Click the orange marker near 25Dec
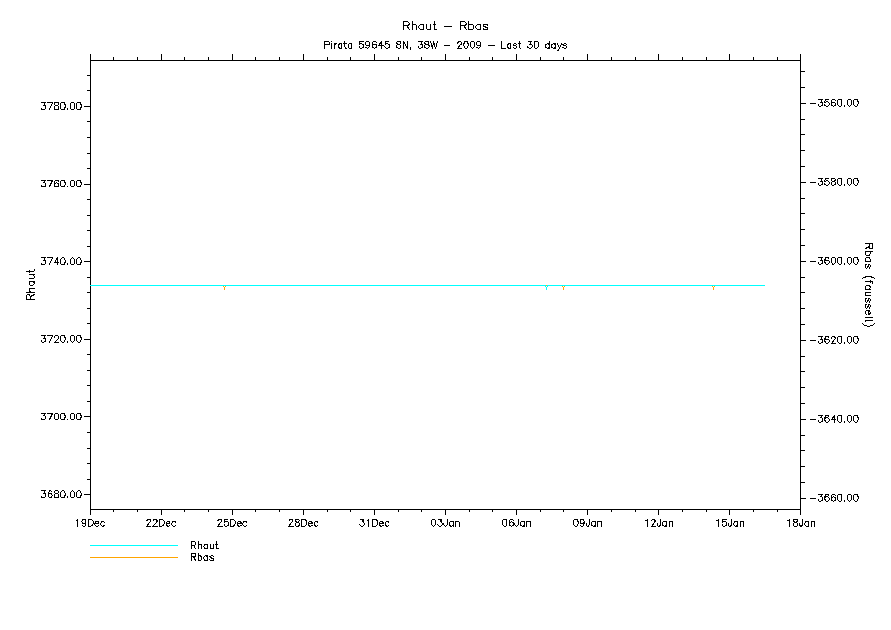 (x=225, y=288)
